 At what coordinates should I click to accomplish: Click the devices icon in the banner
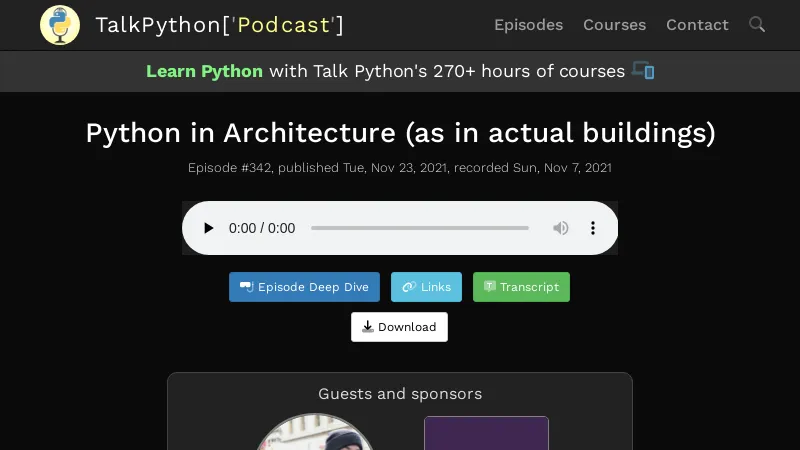(x=643, y=71)
